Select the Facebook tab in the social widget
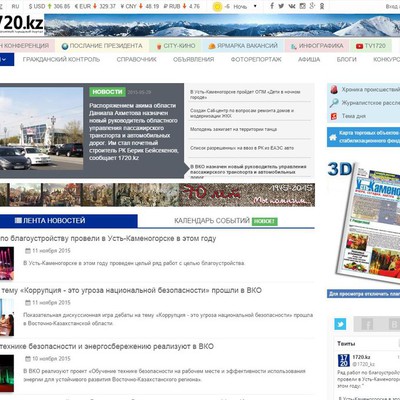Screen dimensions: 400x400 tap(367, 324)
